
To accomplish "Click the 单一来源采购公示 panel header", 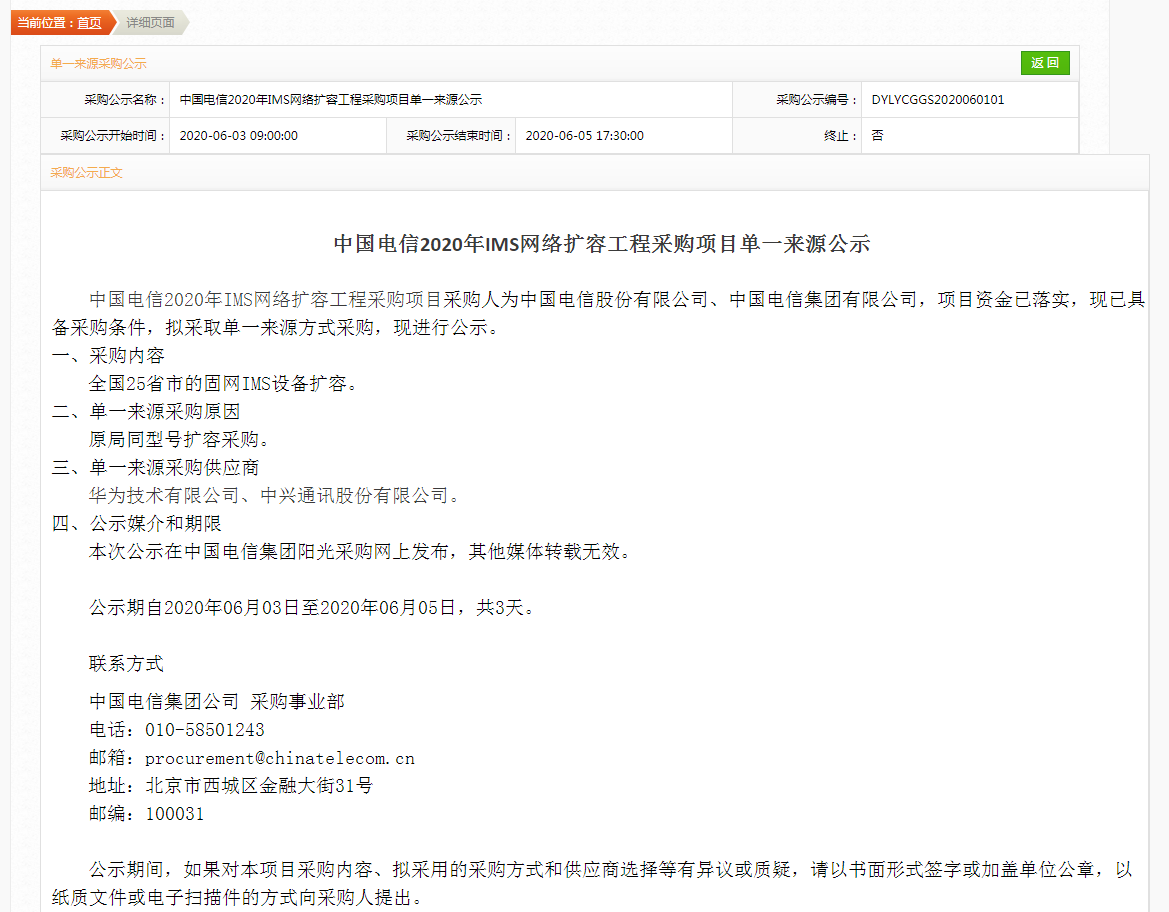I will pos(98,63).
